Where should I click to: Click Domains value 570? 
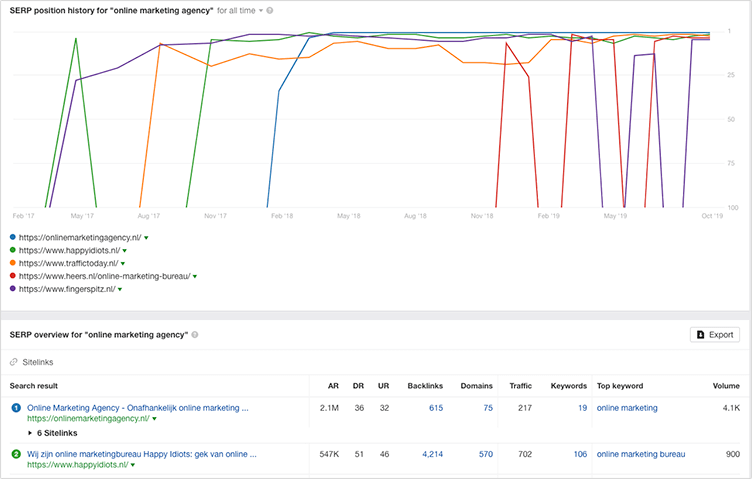486,454
